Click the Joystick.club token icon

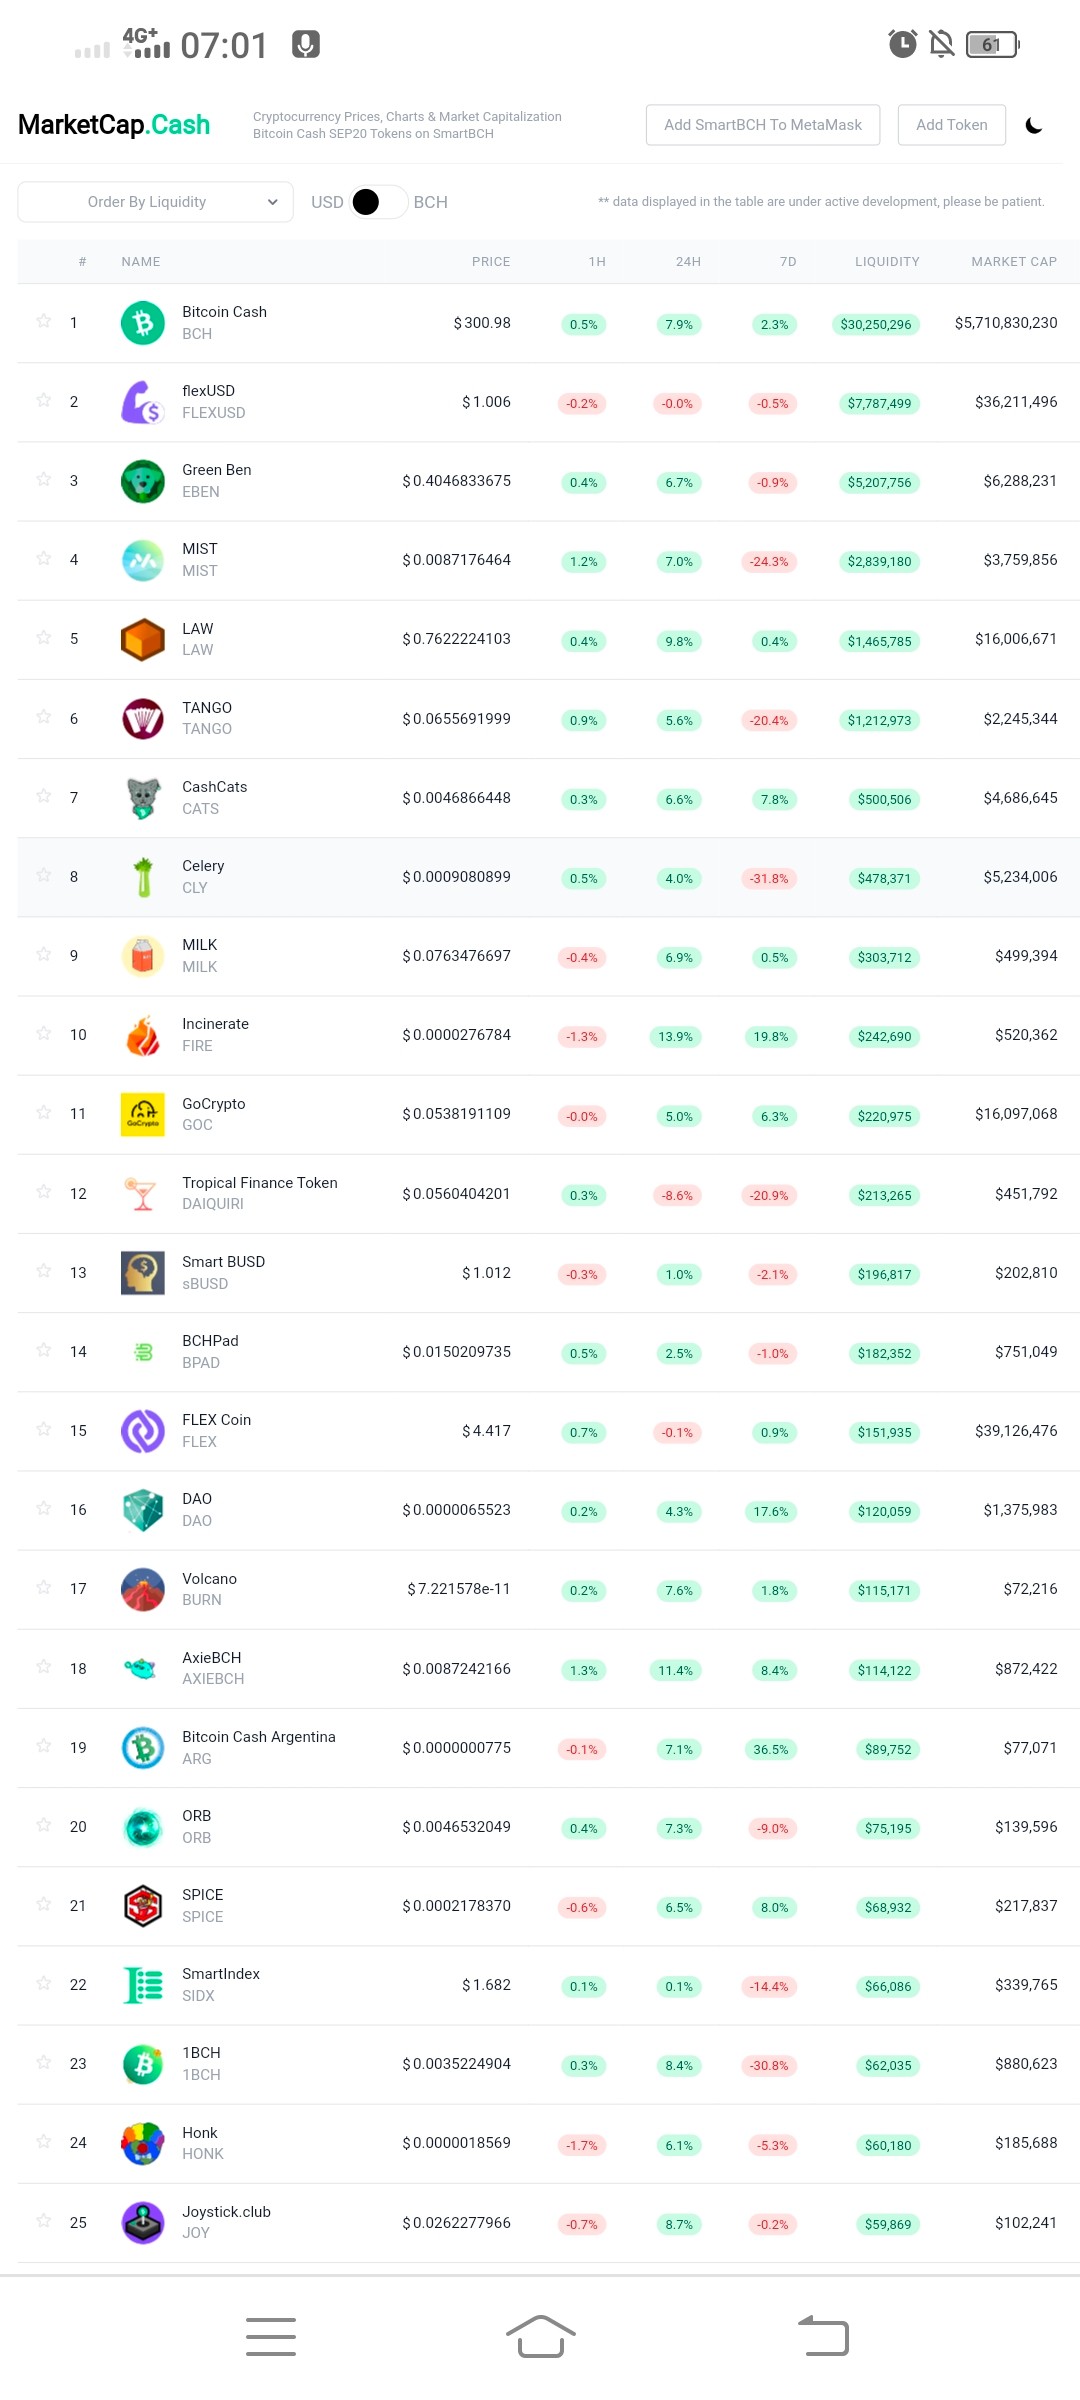click(x=143, y=2222)
